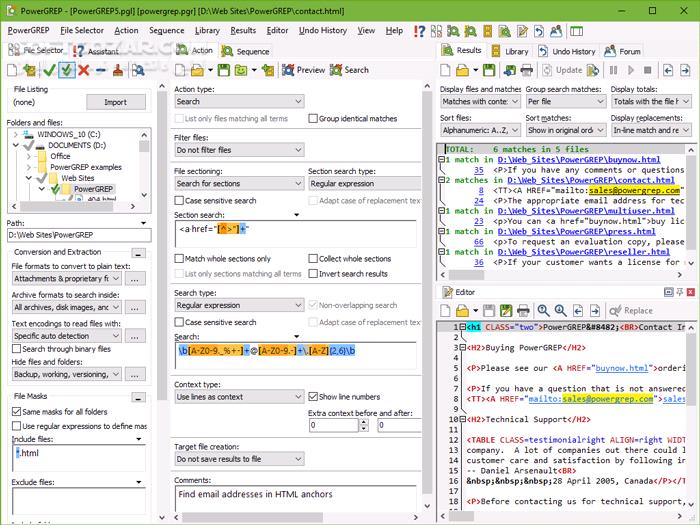This screenshot has height=525, width=700.
Task: Open the File sectioning dropdown
Action: pyautogui.click(x=239, y=183)
